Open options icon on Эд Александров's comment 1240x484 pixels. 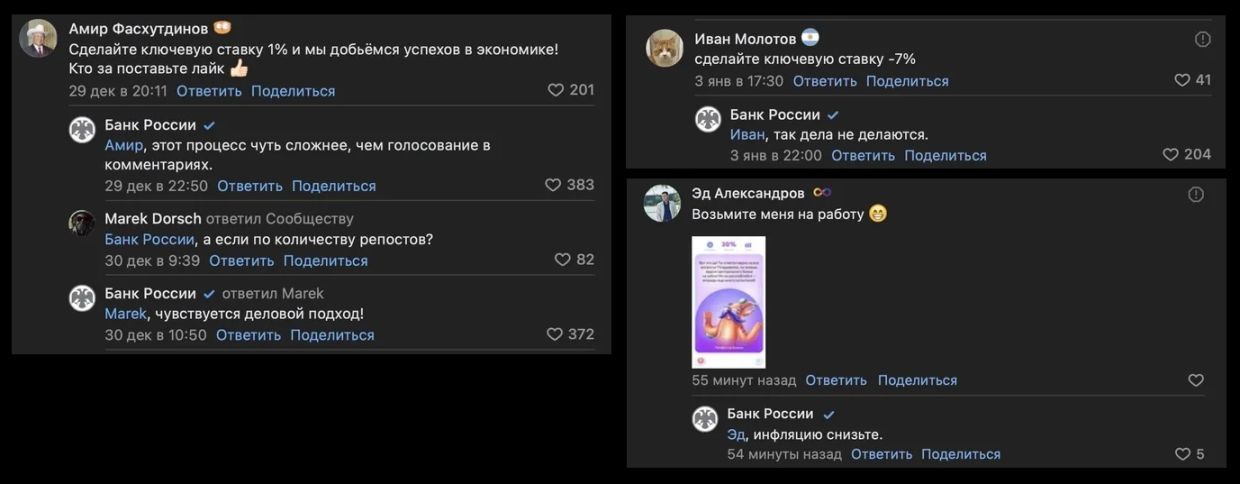click(x=1195, y=194)
